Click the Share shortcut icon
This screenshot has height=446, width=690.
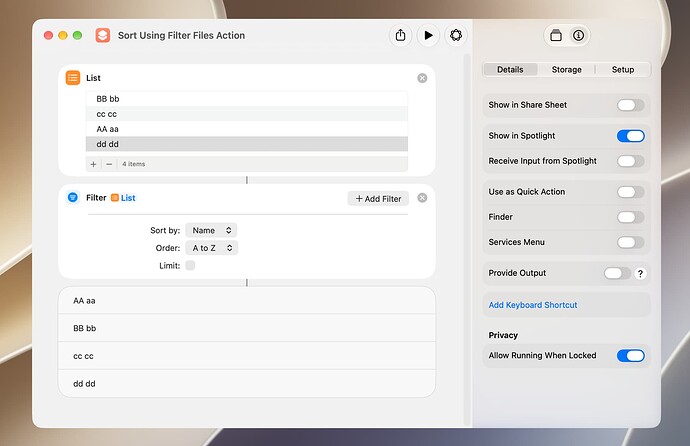coord(400,35)
